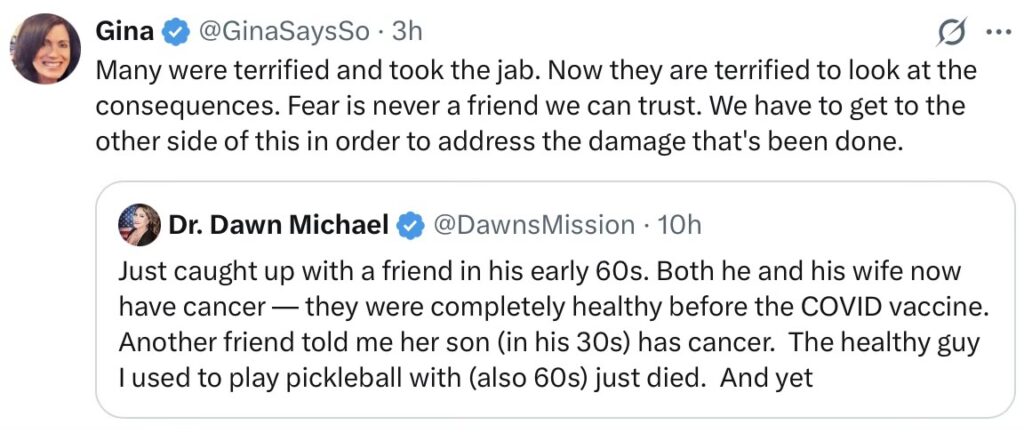Image resolution: width=1024 pixels, height=433 pixels.
Task: Open Grok actions icon on Gina's post
Action: pyautogui.click(x=951, y=32)
